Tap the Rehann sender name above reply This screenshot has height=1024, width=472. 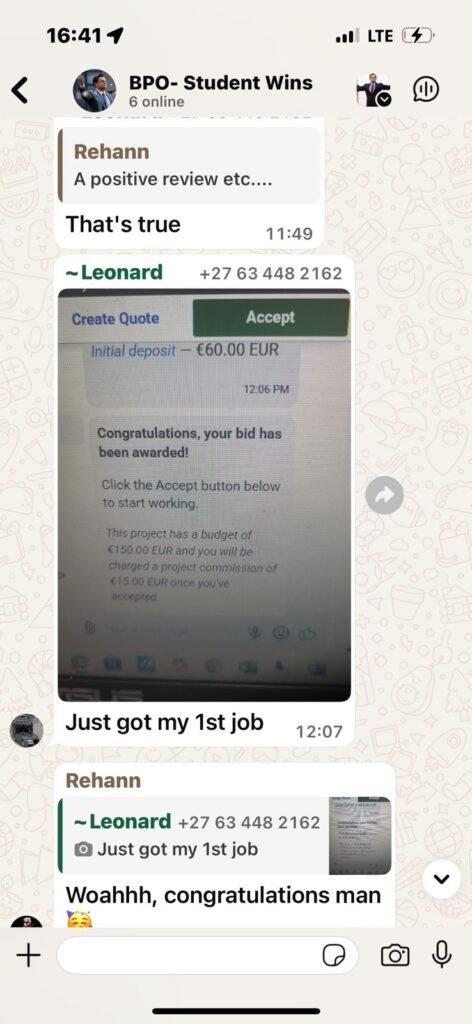(x=103, y=780)
